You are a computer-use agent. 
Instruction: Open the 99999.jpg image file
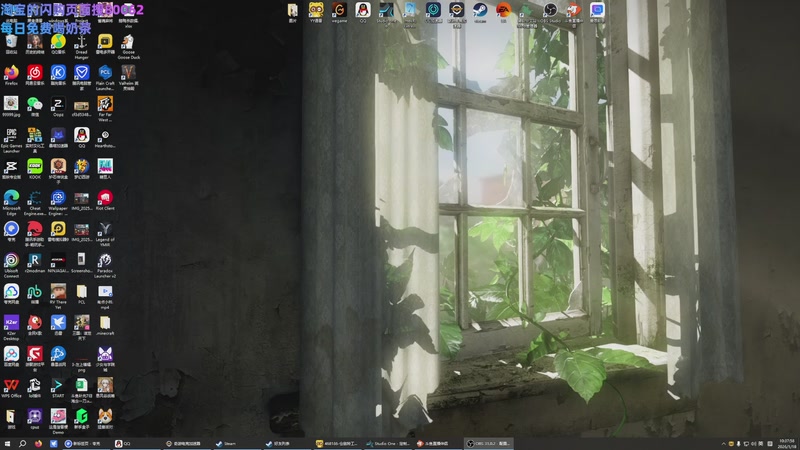[11, 106]
